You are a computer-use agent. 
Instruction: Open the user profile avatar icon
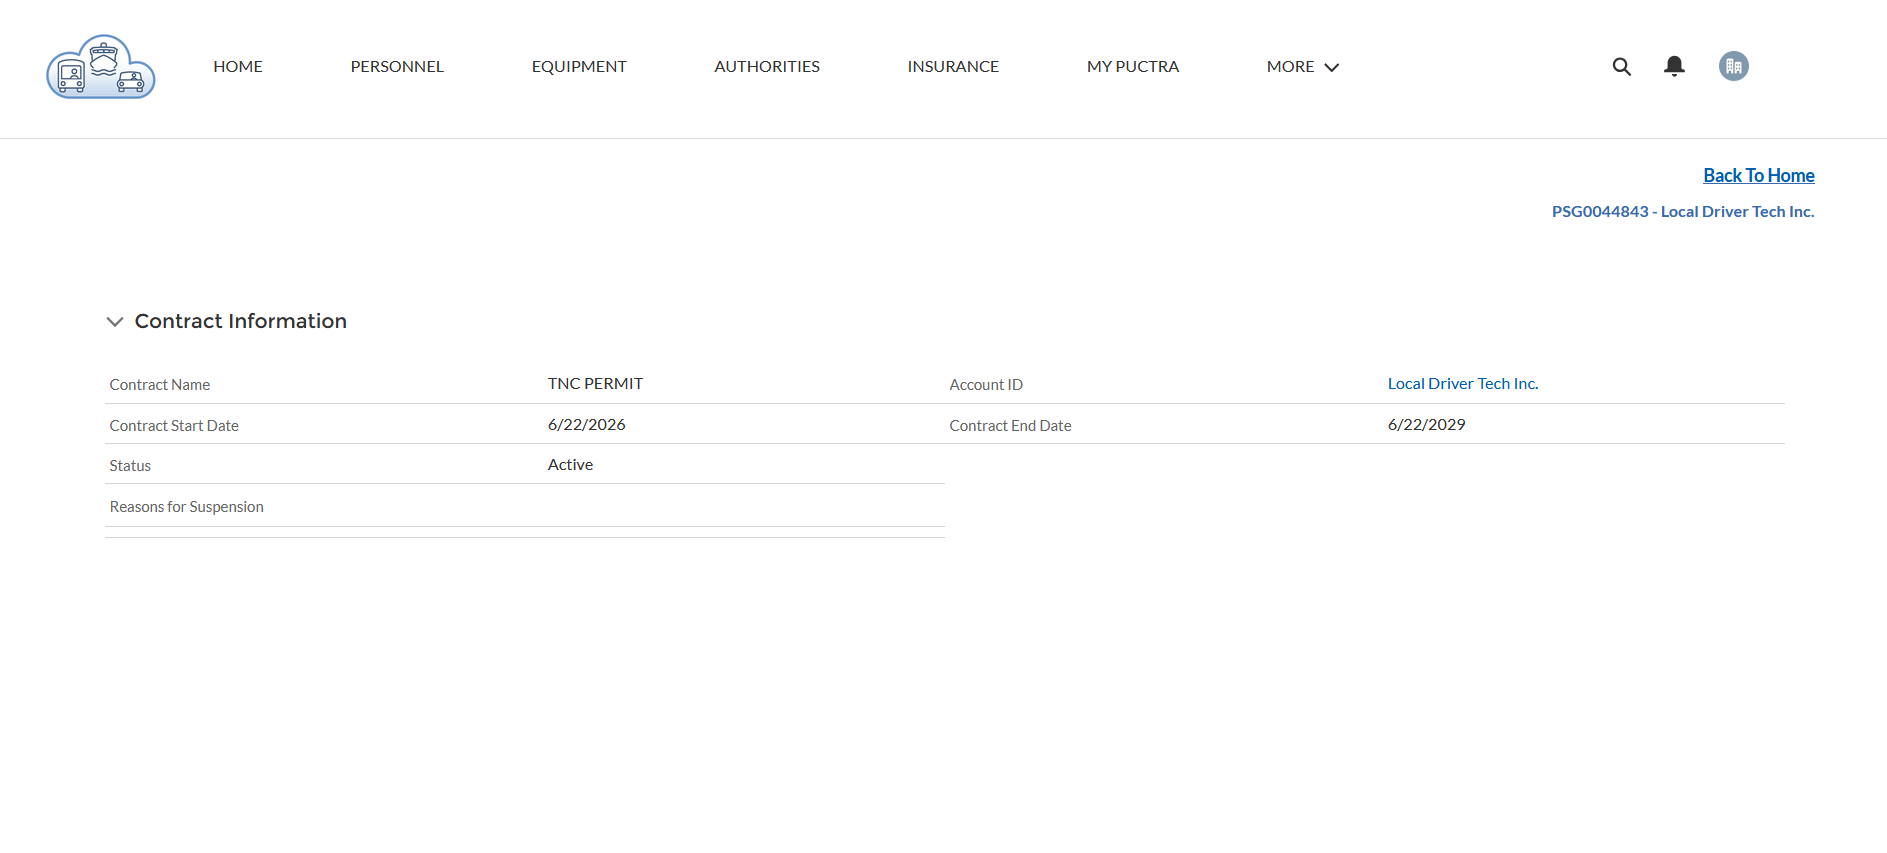[1734, 66]
